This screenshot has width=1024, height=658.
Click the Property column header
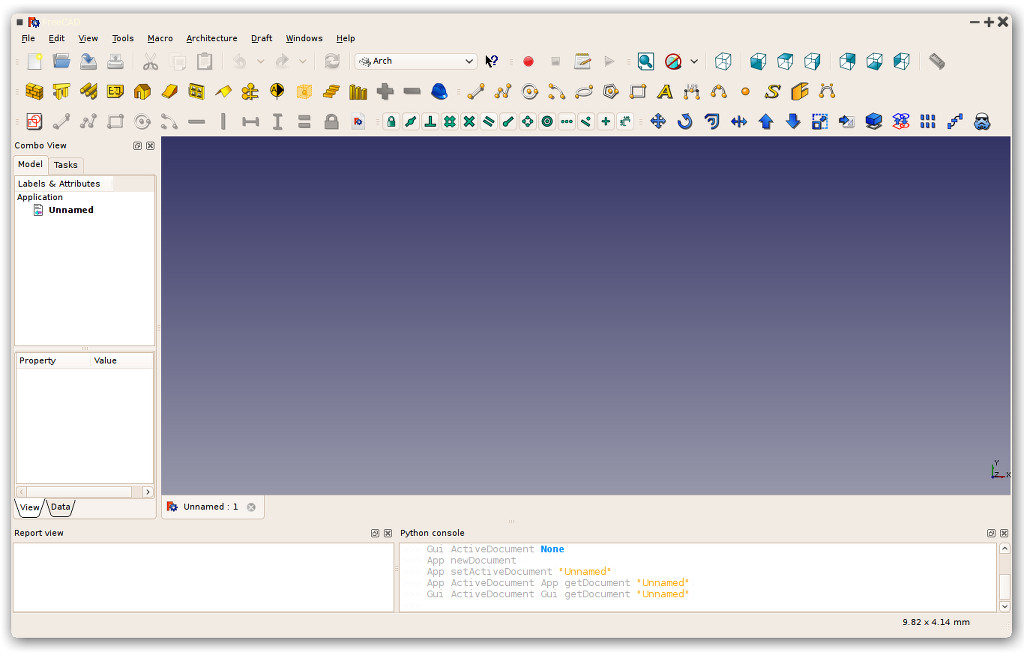pos(52,360)
